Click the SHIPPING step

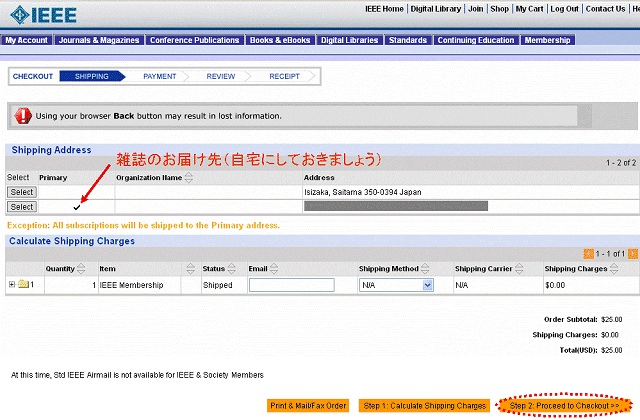pos(91,76)
